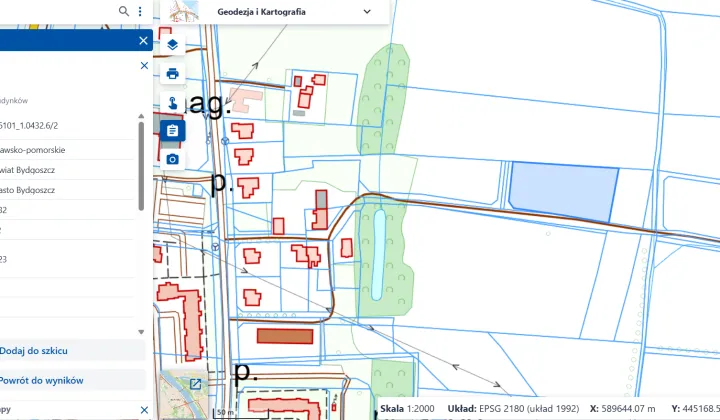720x420 pixels.
Task: Open the map layers tool
Action: pyautogui.click(x=173, y=45)
